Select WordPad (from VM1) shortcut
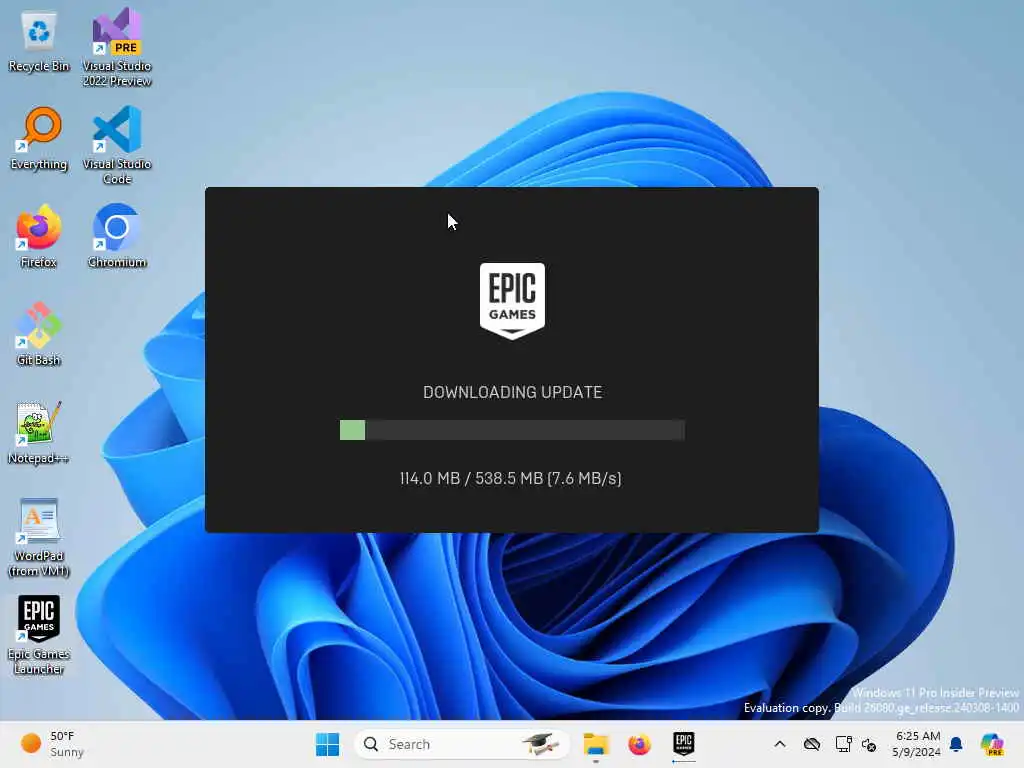Viewport: 1024px width, 768px height. click(x=39, y=537)
